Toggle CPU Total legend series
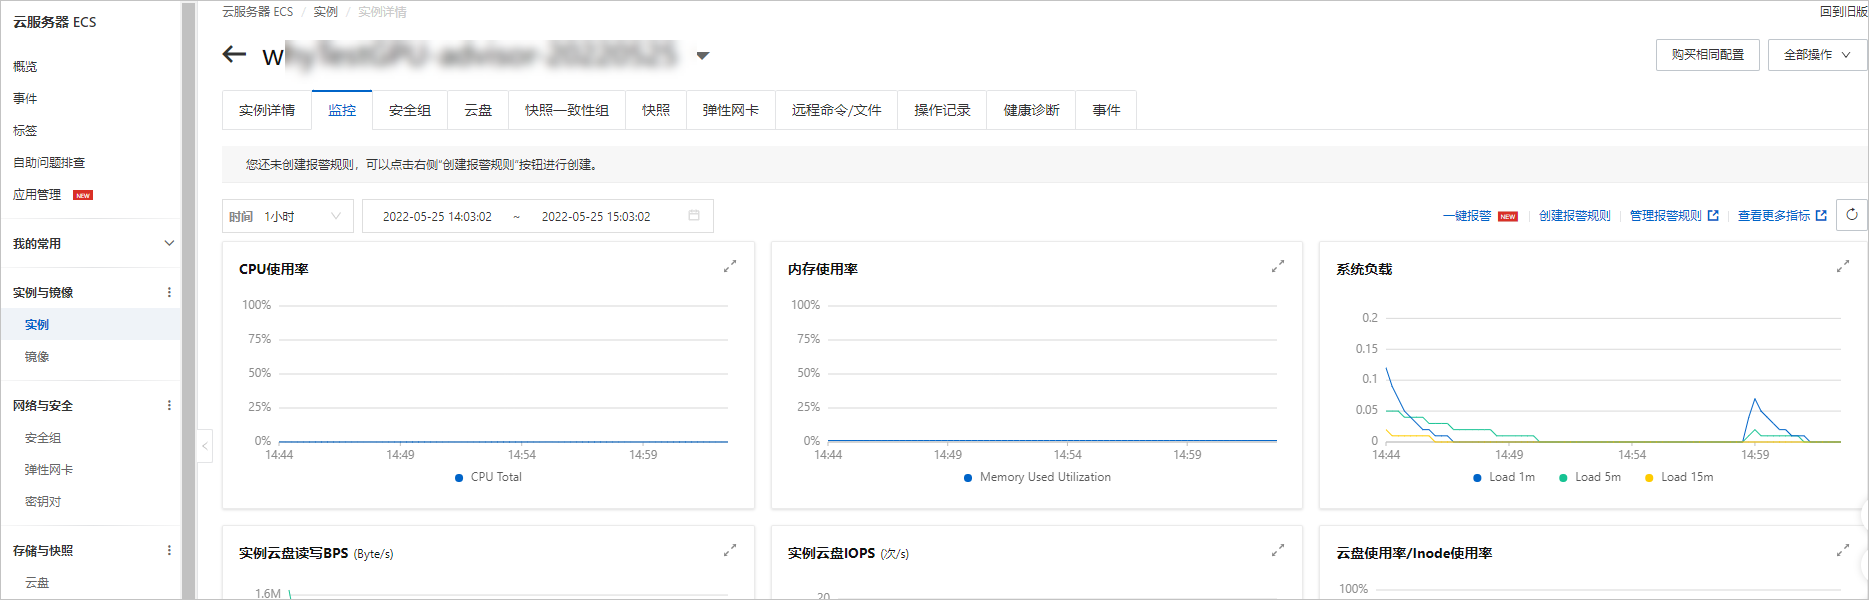 tap(488, 477)
